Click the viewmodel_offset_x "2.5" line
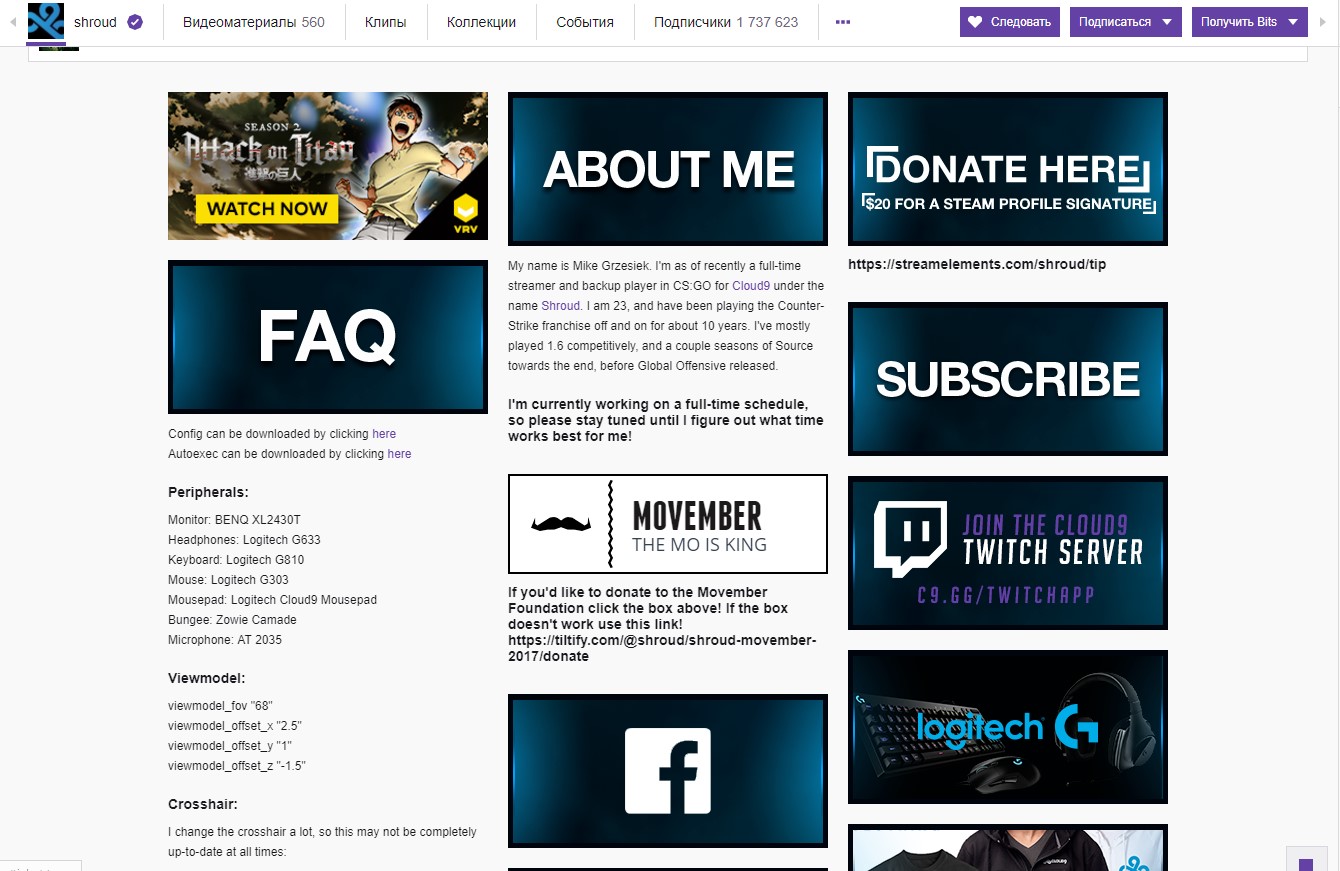This screenshot has height=871, width=1340. 235,726
